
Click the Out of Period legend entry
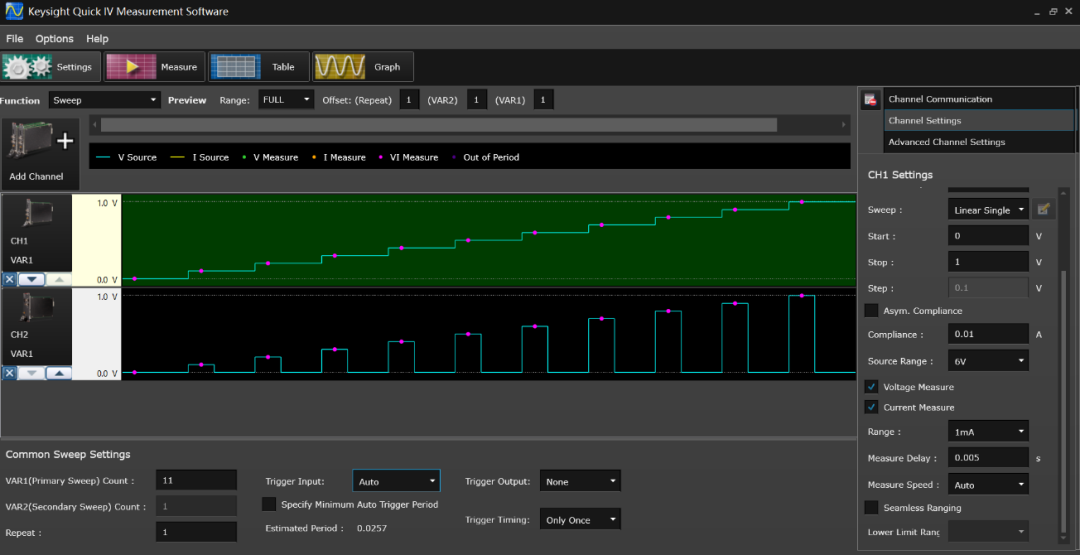(x=484, y=157)
